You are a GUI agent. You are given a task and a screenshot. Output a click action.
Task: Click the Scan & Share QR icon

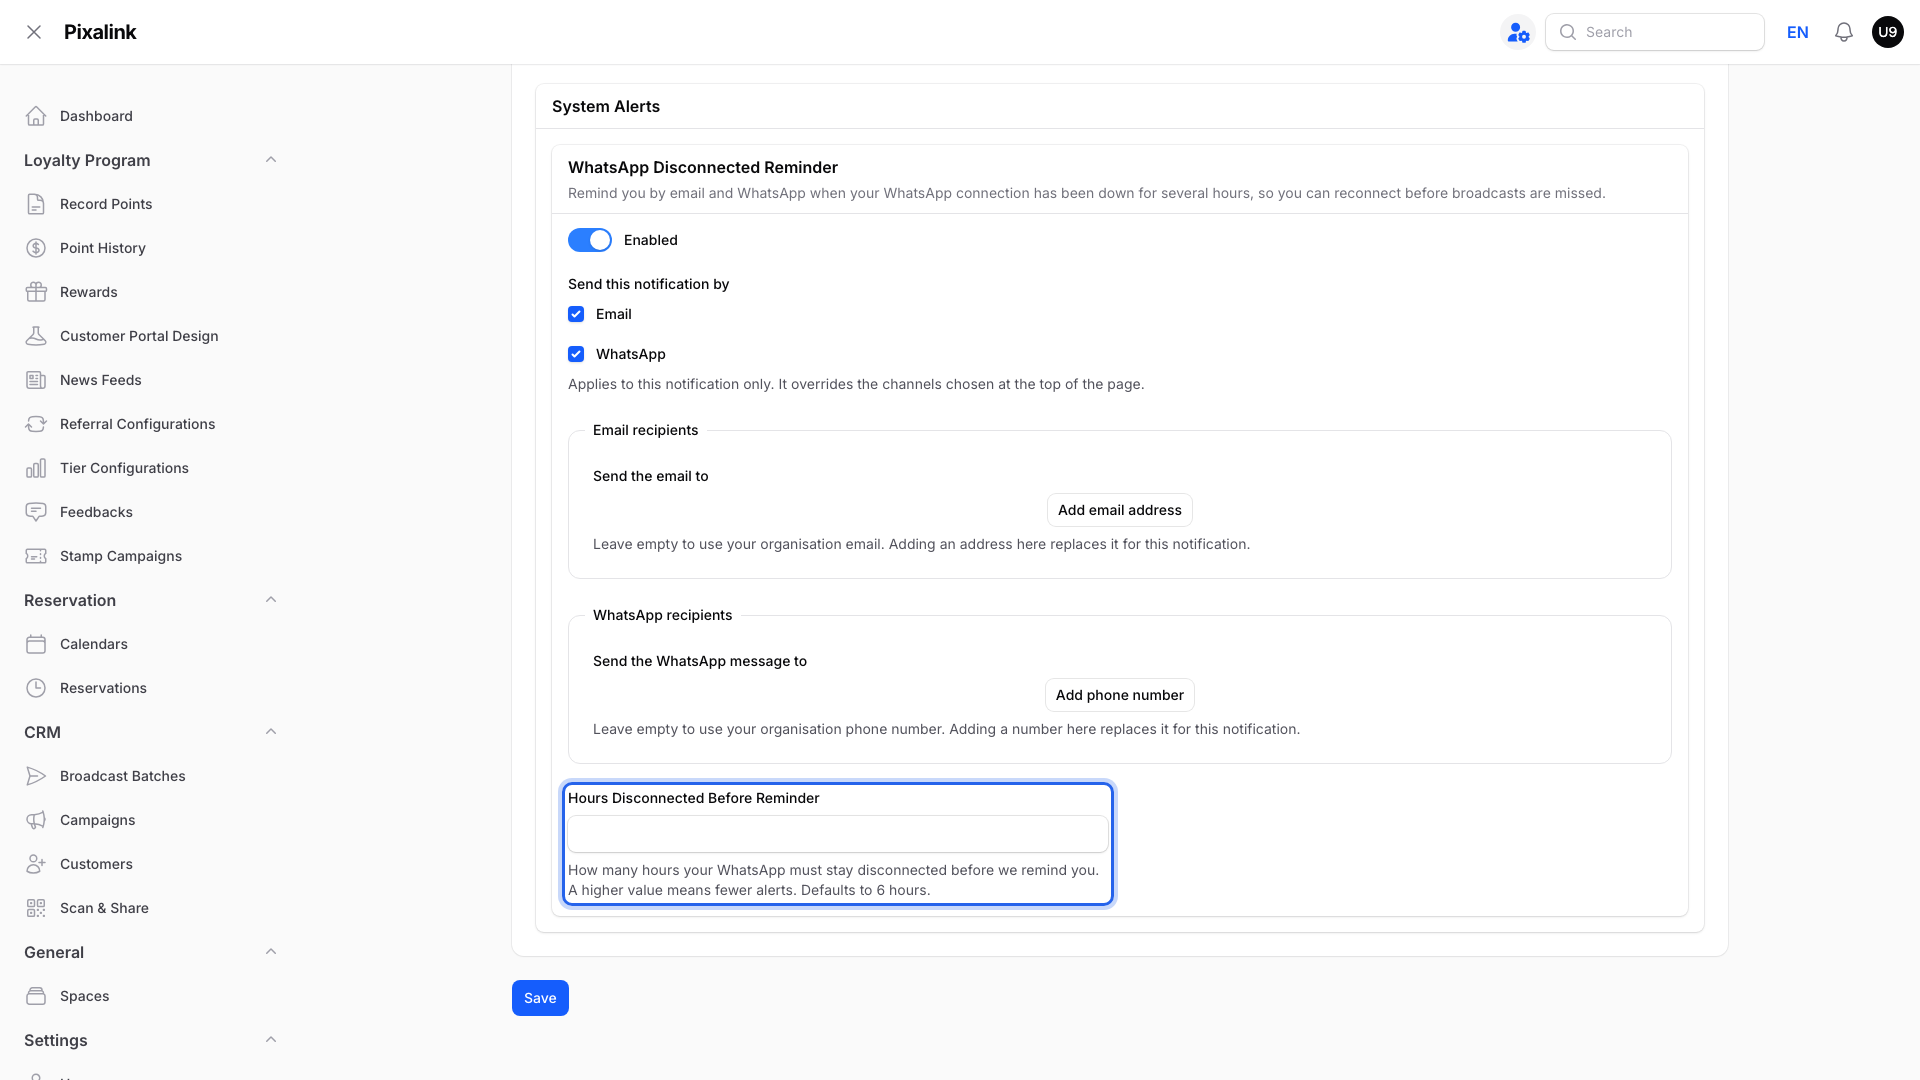pos(36,908)
